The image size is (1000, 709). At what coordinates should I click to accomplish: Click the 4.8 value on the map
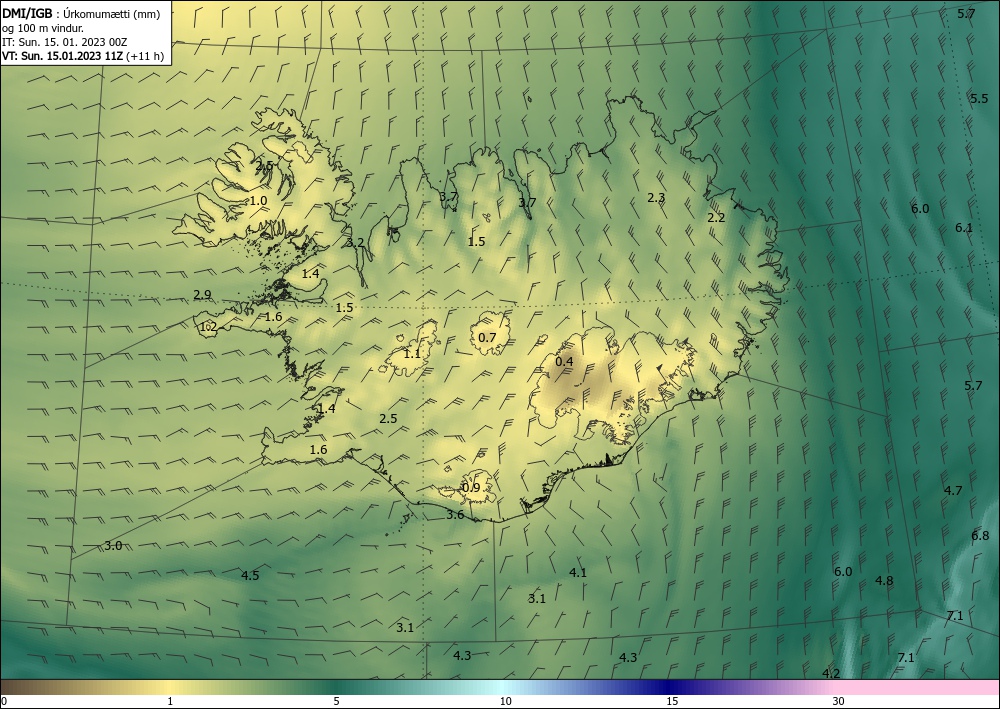tap(884, 581)
